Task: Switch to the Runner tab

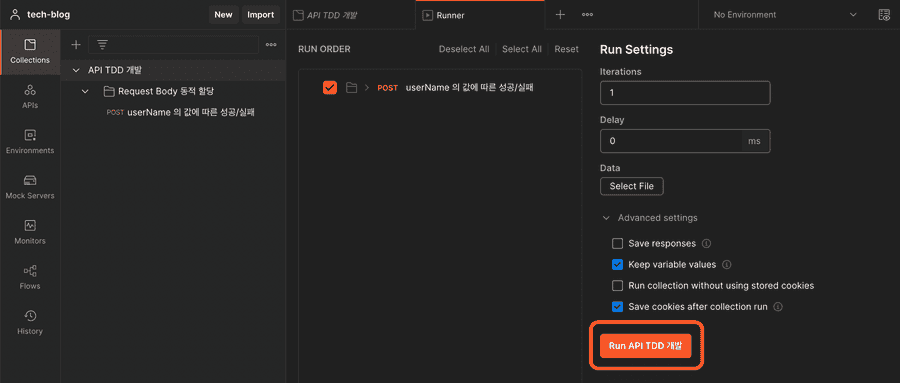Action: tap(480, 15)
